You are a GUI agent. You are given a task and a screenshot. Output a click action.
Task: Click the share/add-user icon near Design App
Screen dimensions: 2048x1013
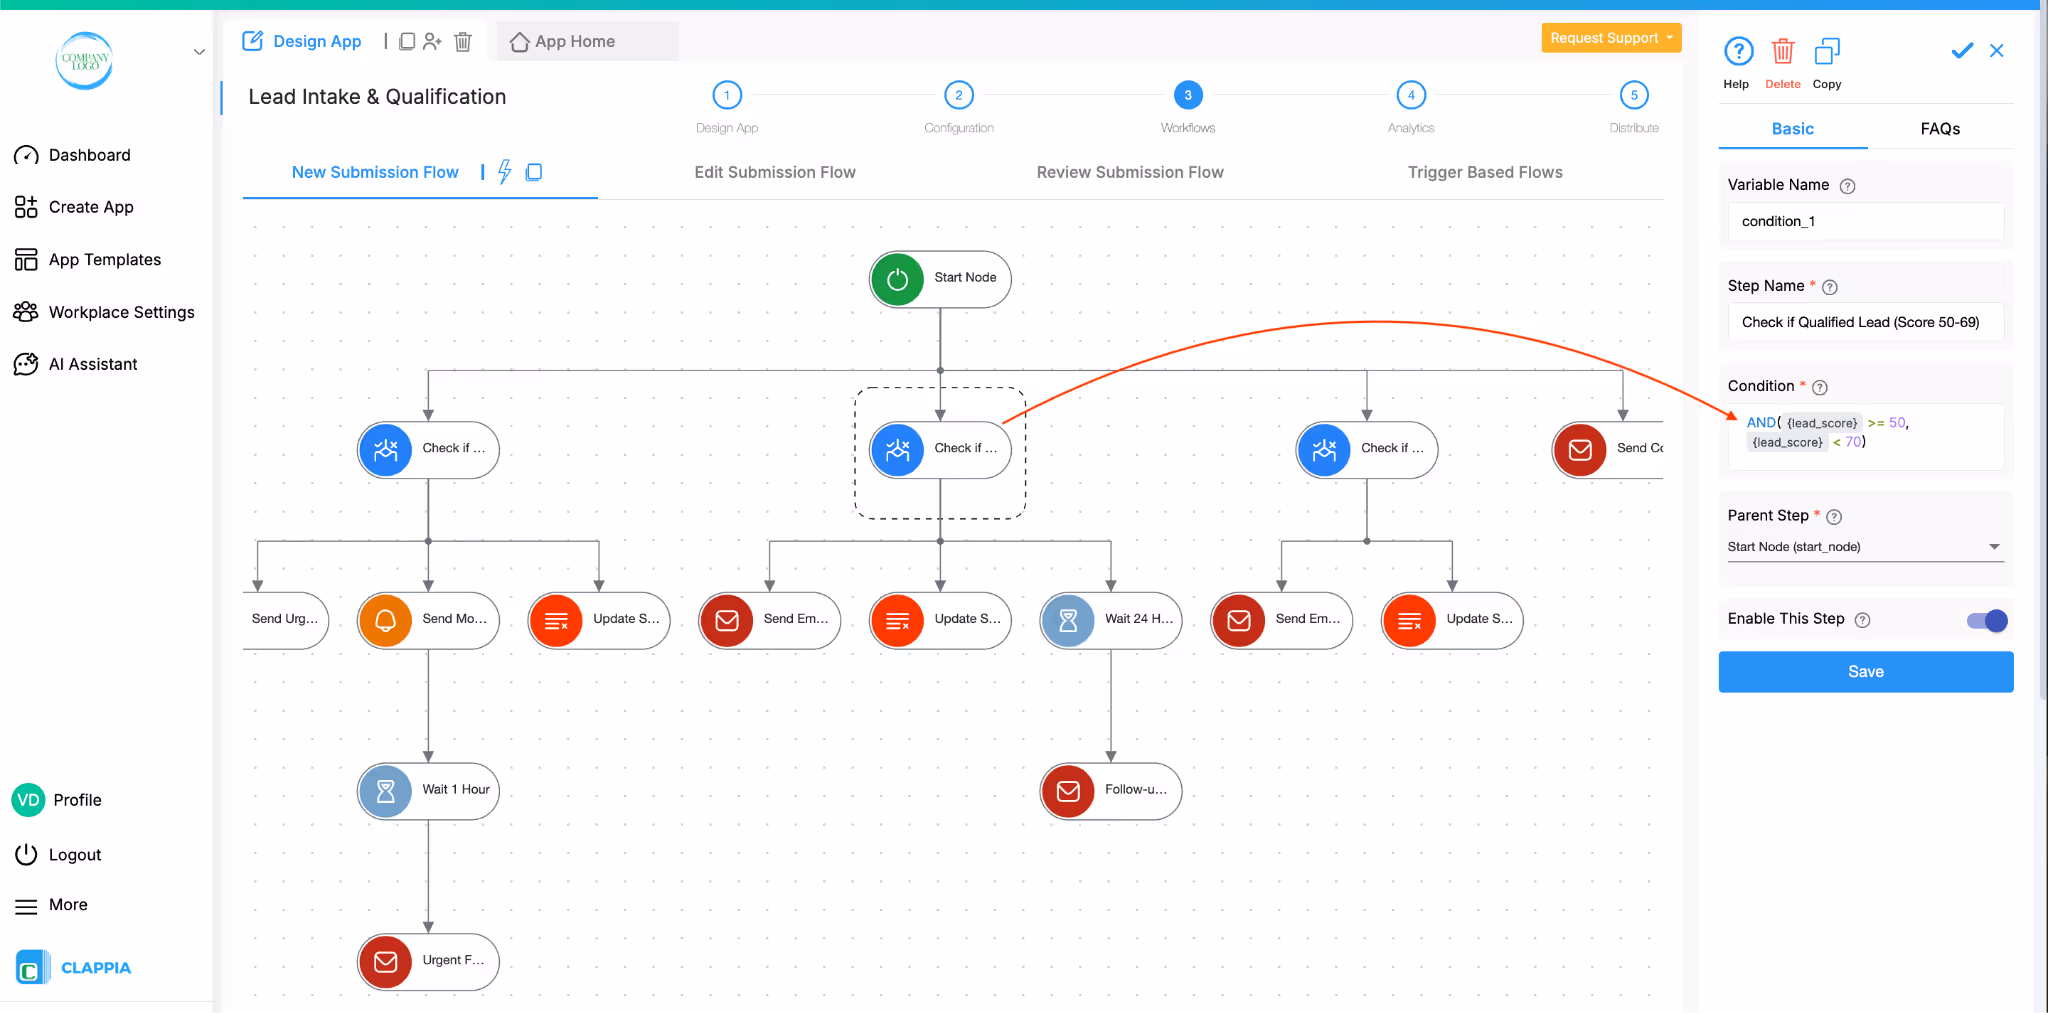[433, 41]
